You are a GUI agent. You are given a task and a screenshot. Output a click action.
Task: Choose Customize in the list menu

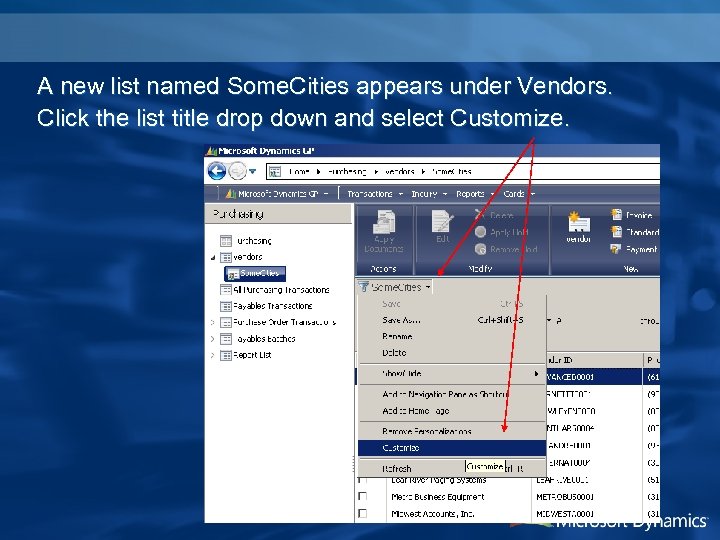coord(452,448)
